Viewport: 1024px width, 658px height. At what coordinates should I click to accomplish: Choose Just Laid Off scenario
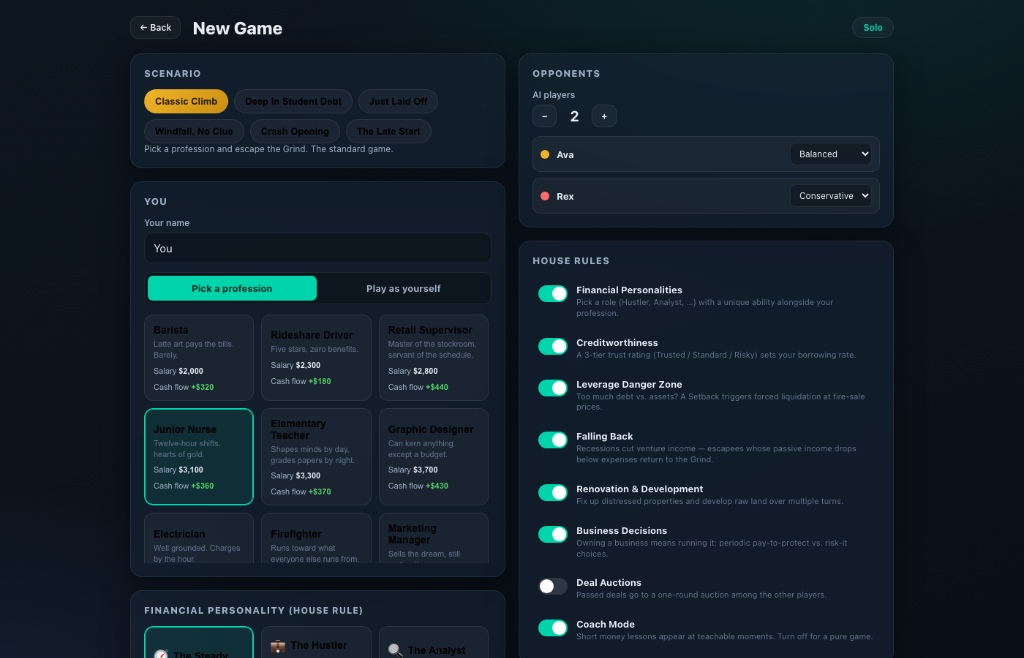click(398, 101)
